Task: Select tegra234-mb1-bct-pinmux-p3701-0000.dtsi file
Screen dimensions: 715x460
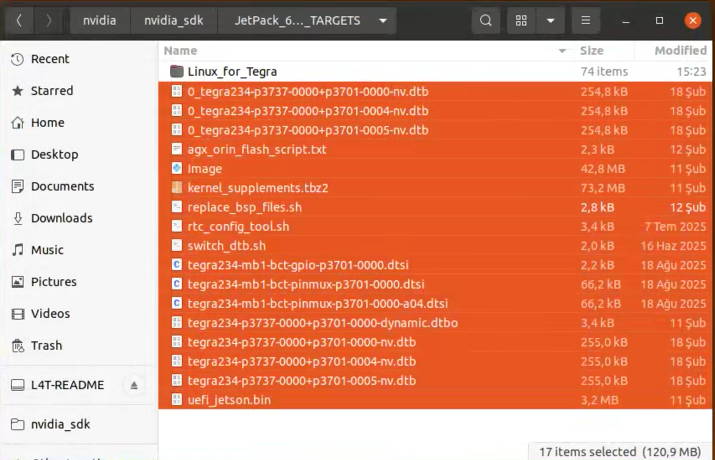Action: click(x=435, y=284)
